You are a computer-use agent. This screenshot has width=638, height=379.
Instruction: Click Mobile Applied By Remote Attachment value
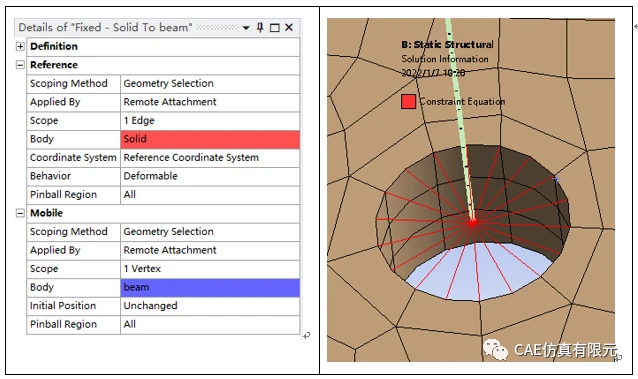coord(210,250)
